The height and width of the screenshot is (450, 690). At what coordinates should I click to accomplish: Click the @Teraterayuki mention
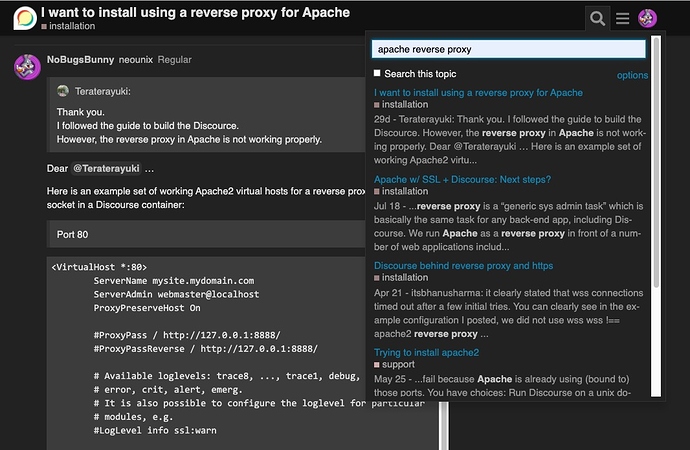[x=106, y=168]
